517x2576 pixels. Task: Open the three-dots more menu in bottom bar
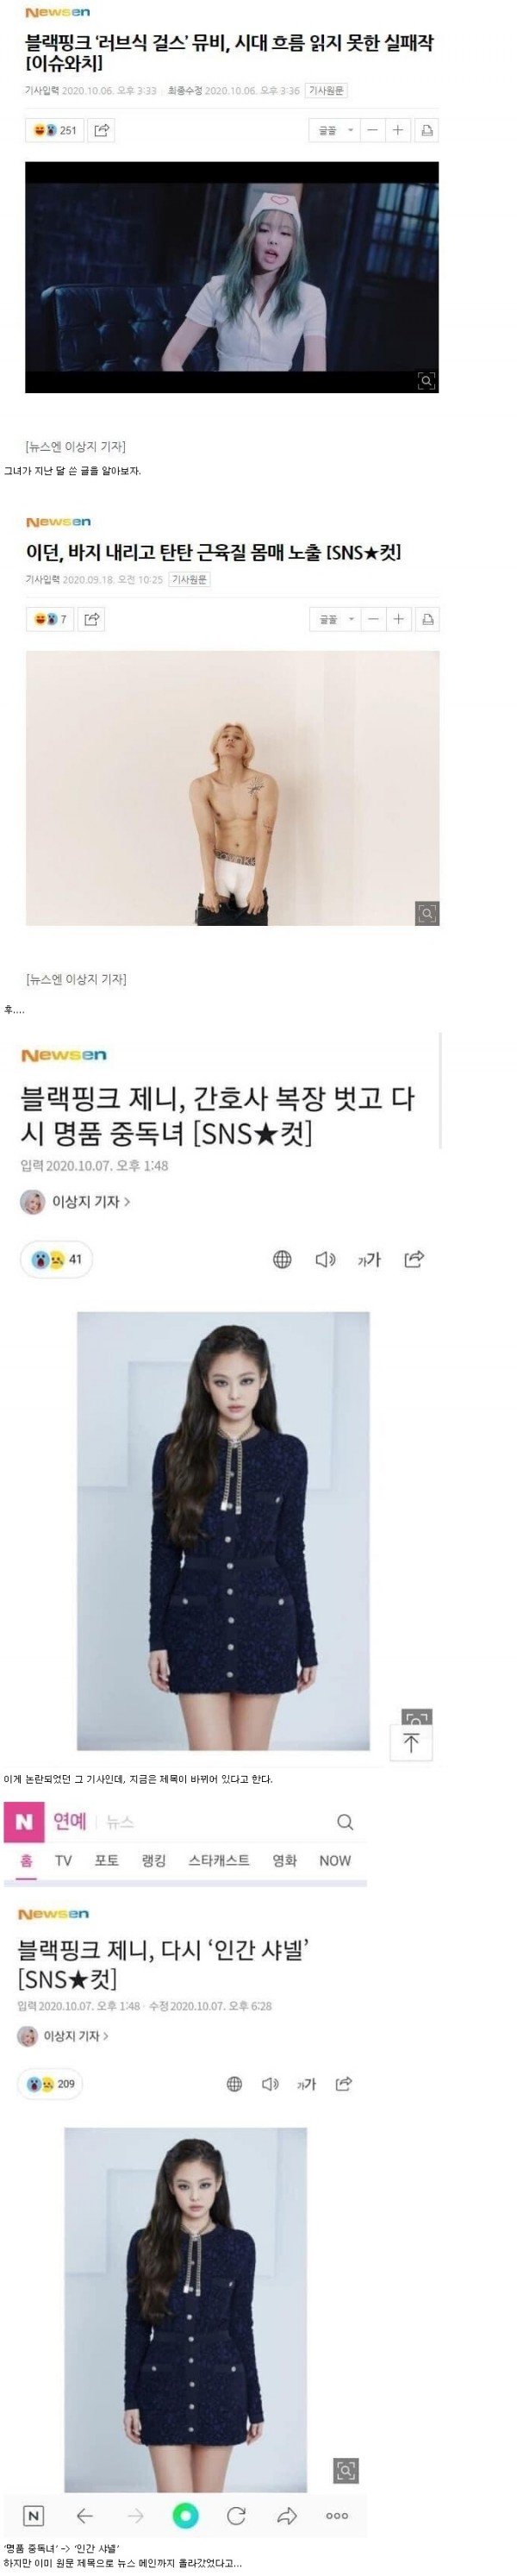pos(337,2516)
